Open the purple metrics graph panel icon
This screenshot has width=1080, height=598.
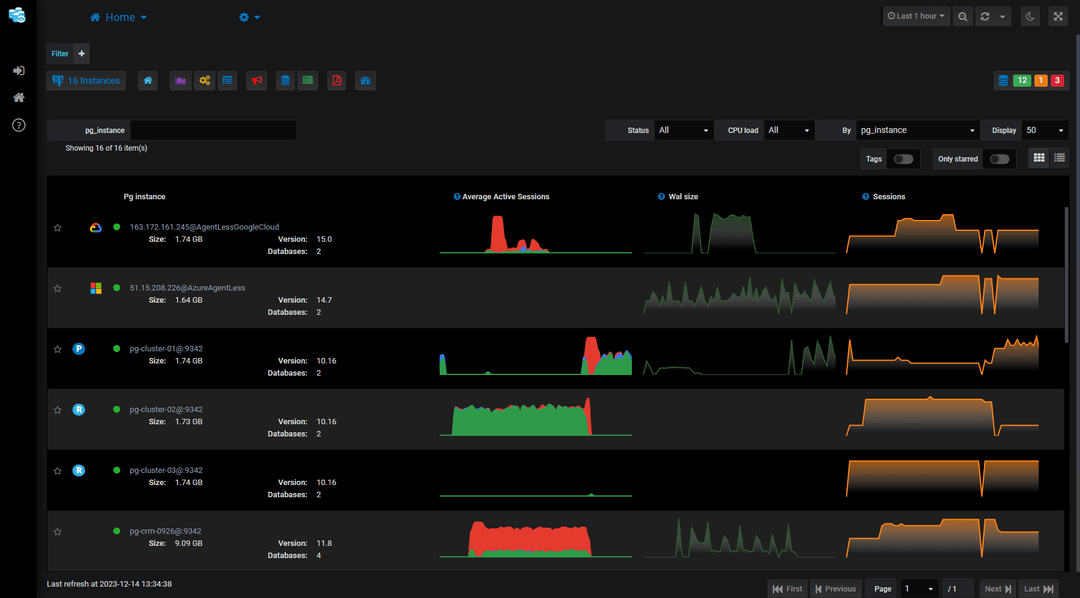coord(180,80)
